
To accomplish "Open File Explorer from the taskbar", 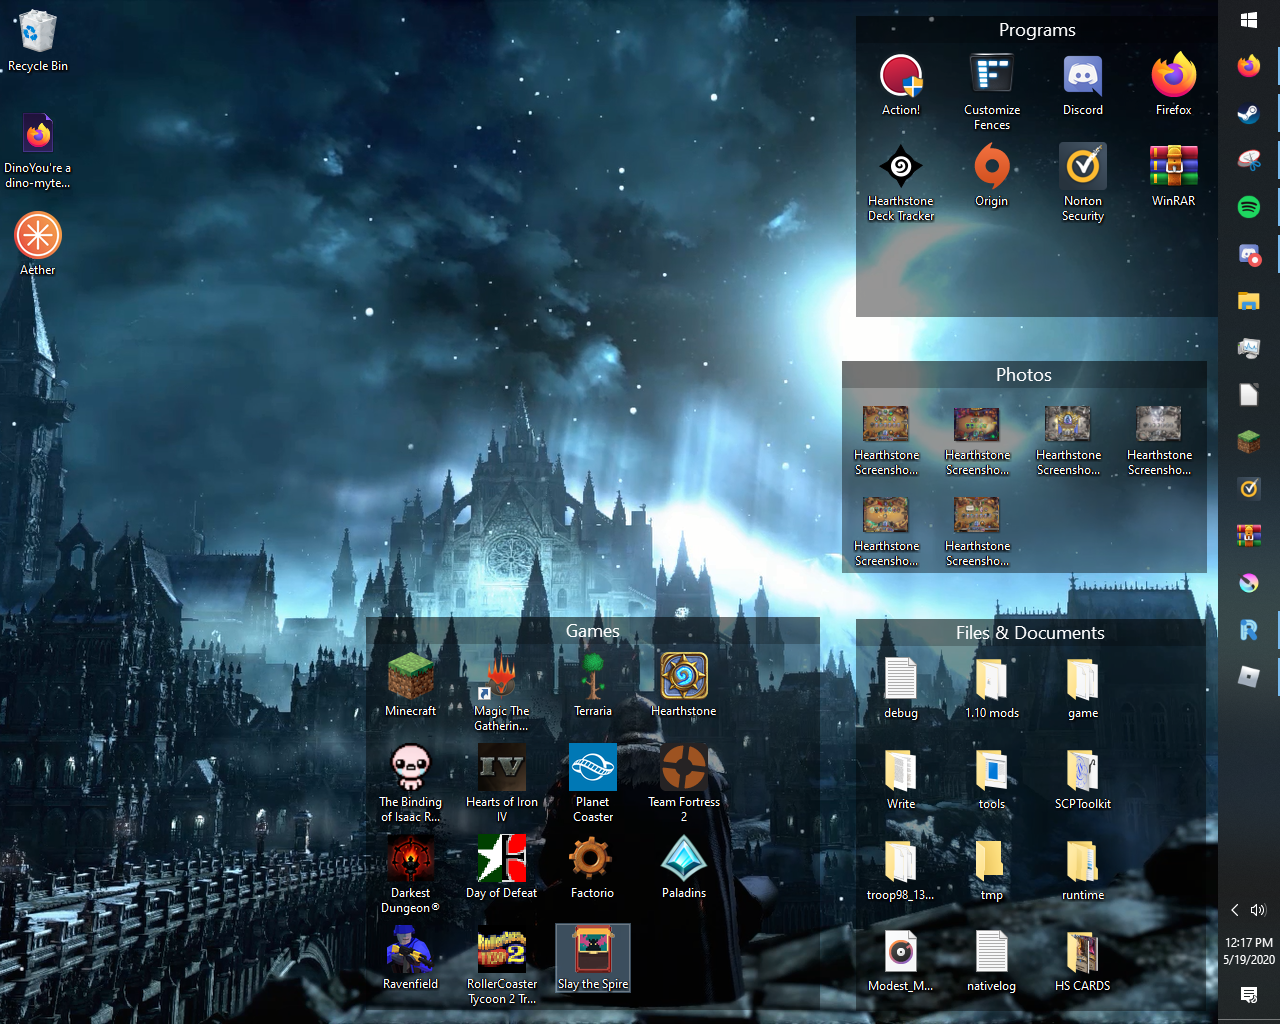I will (x=1249, y=301).
